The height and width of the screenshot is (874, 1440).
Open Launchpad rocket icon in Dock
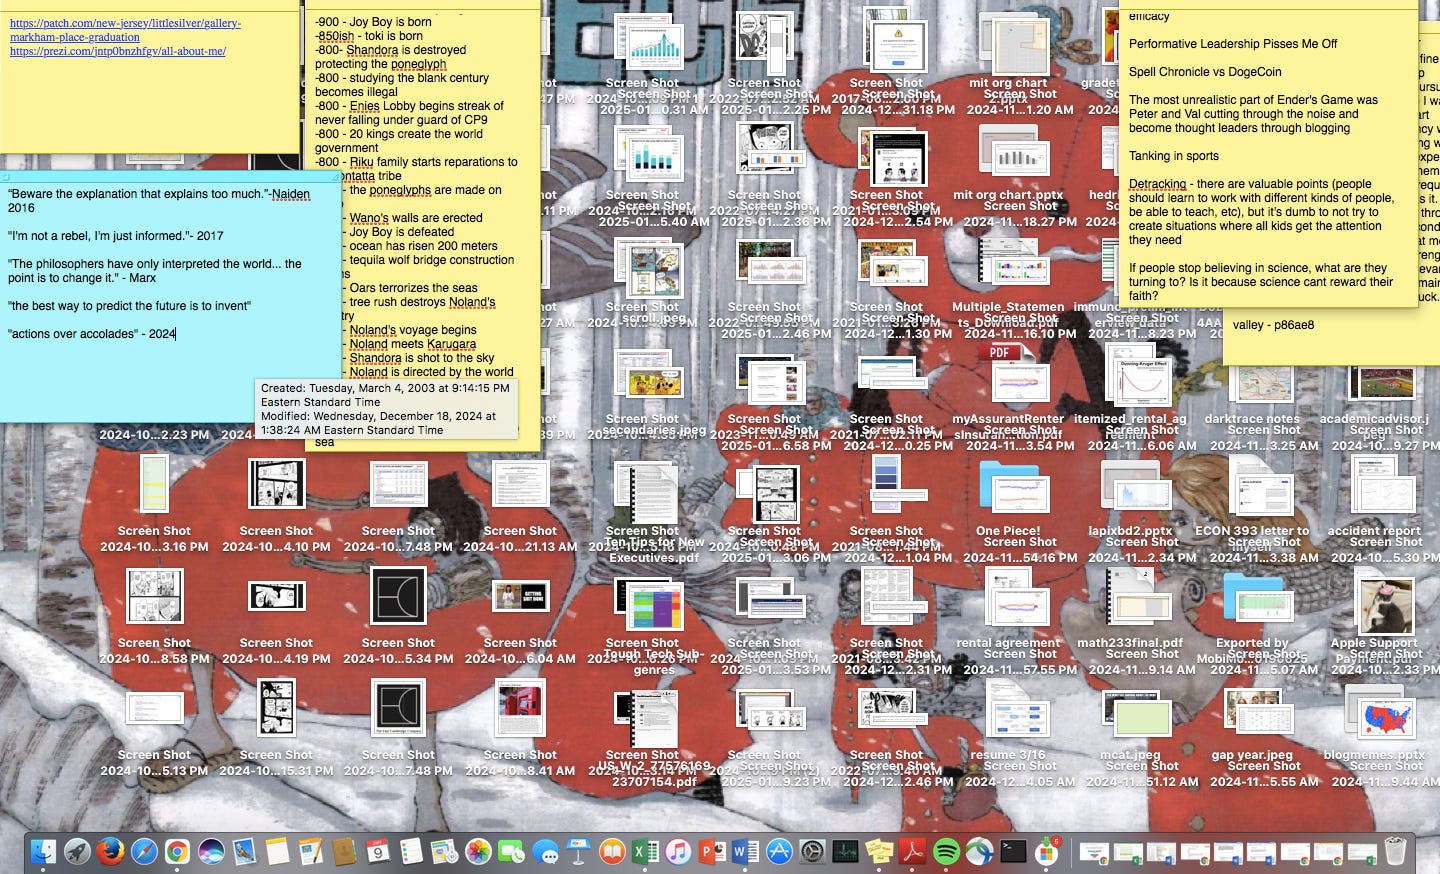77,852
